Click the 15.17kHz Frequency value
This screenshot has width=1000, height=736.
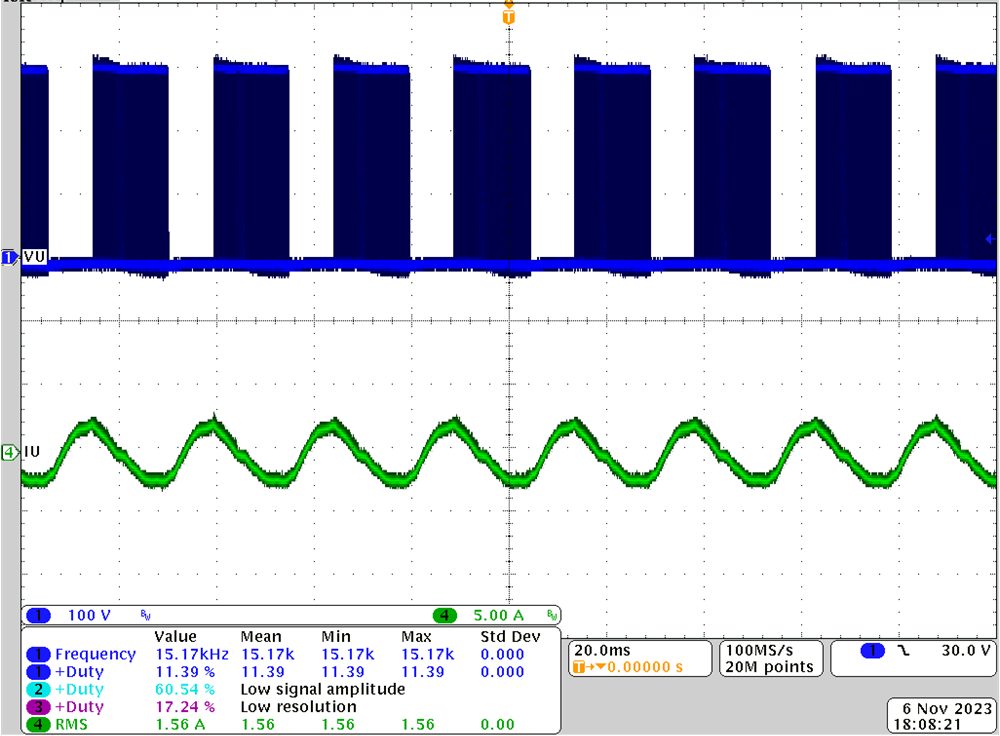coord(185,654)
